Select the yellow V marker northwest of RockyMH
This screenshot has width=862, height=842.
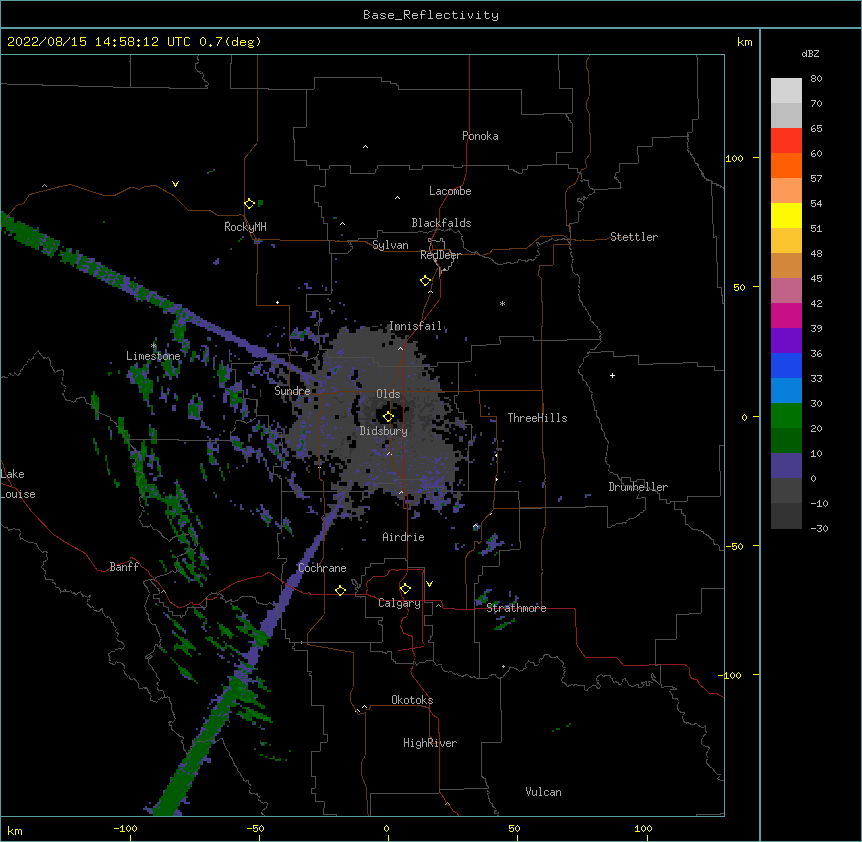pos(175,184)
